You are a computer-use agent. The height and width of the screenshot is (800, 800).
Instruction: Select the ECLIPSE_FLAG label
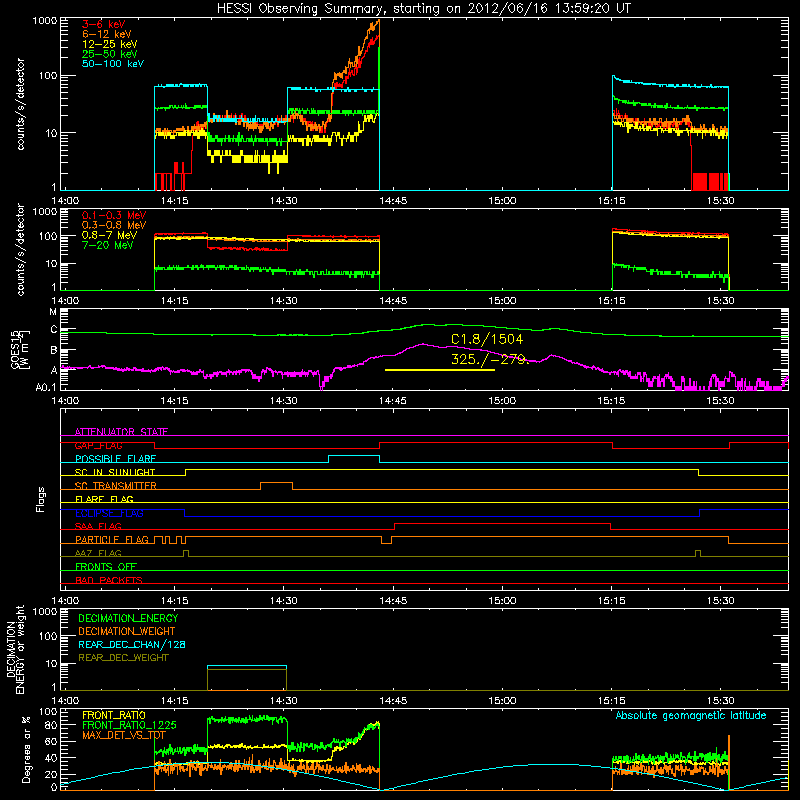point(109,514)
